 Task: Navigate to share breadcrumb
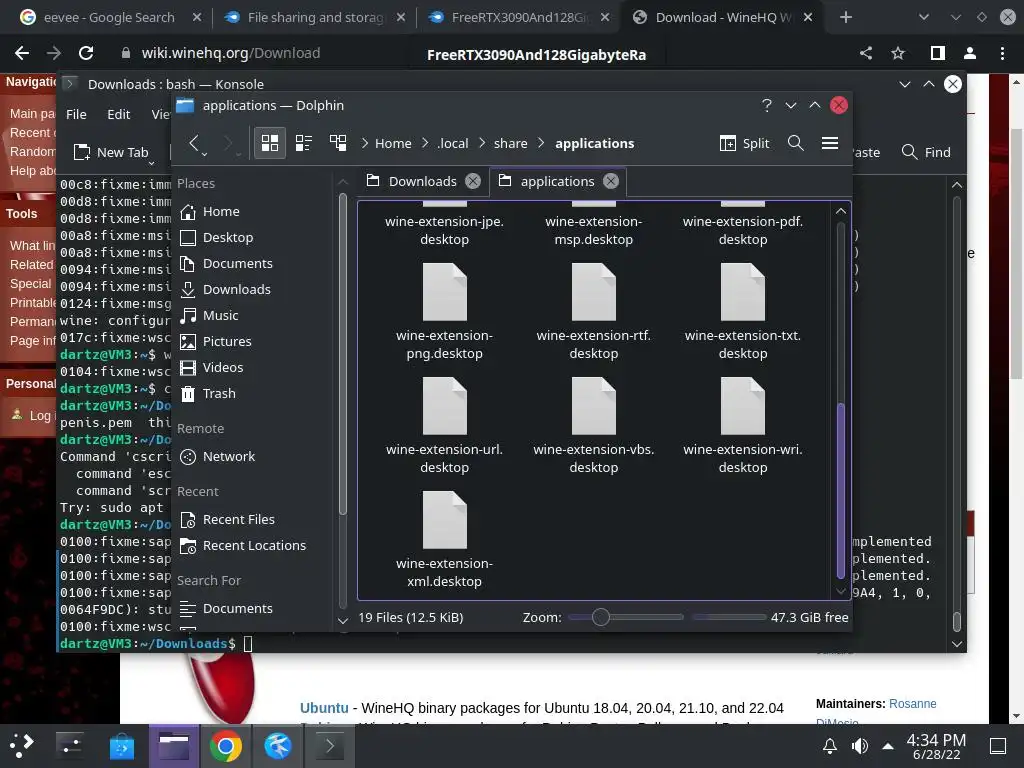coord(511,144)
